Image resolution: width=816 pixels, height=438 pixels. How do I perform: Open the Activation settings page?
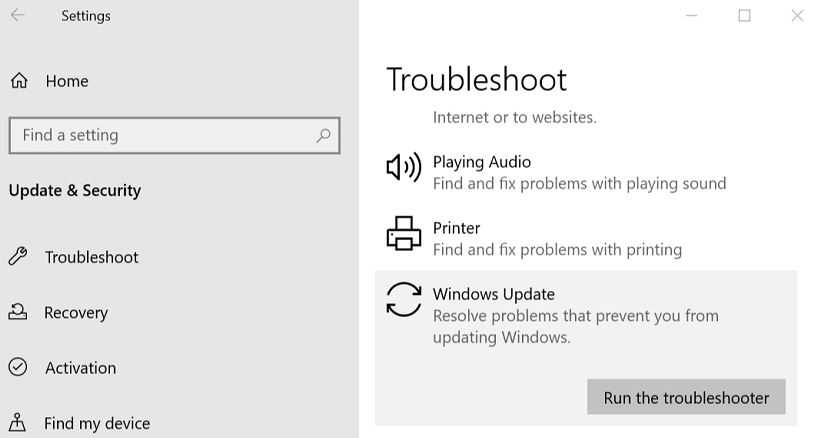[x=80, y=368]
